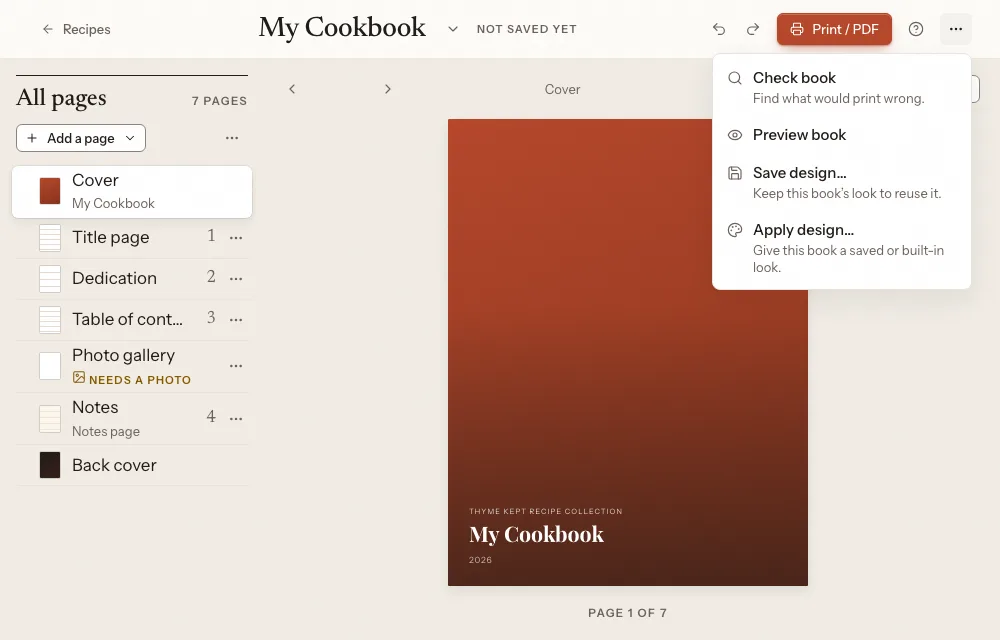Select the Cover page in the list
This screenshot has width=1000, height=640.
(132, 192)
